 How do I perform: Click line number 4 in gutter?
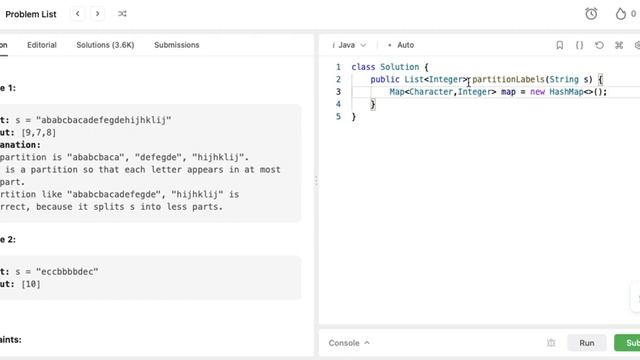point(338,104)
